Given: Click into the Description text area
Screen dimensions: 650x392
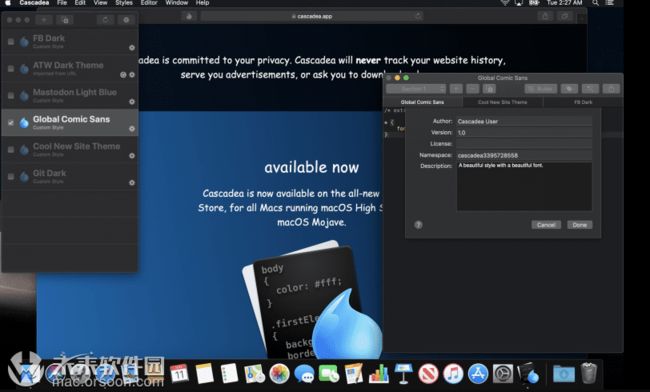Looking at the screenshot, I should coord(524,186).
